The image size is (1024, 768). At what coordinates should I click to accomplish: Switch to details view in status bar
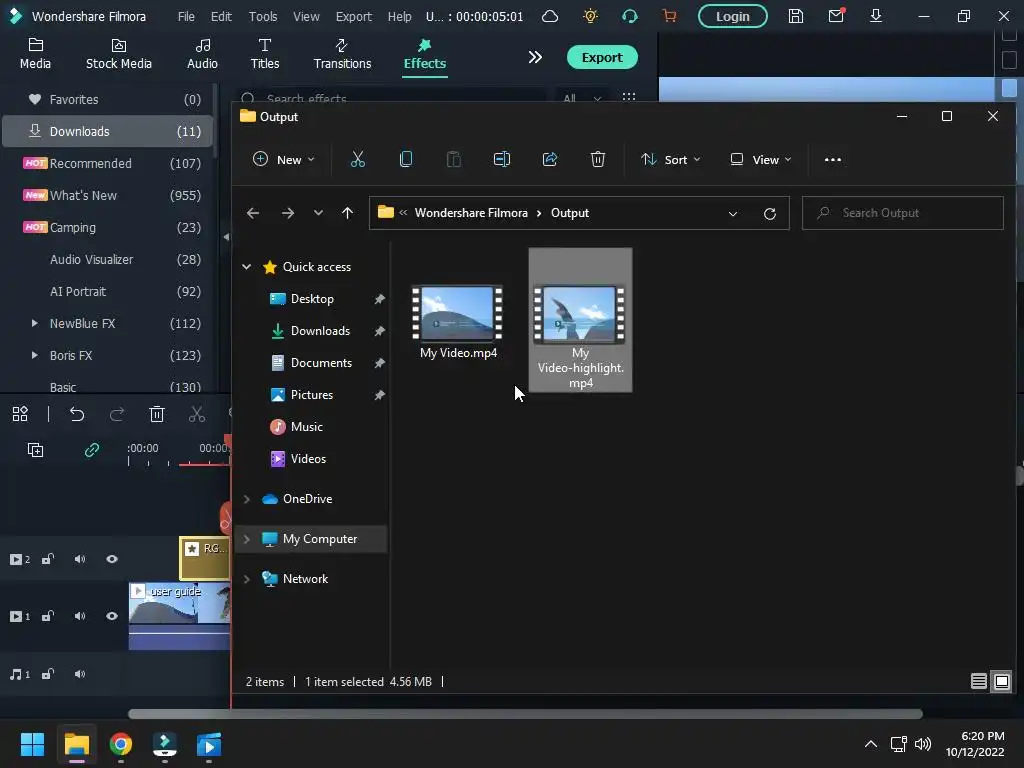tap(978, 681)
